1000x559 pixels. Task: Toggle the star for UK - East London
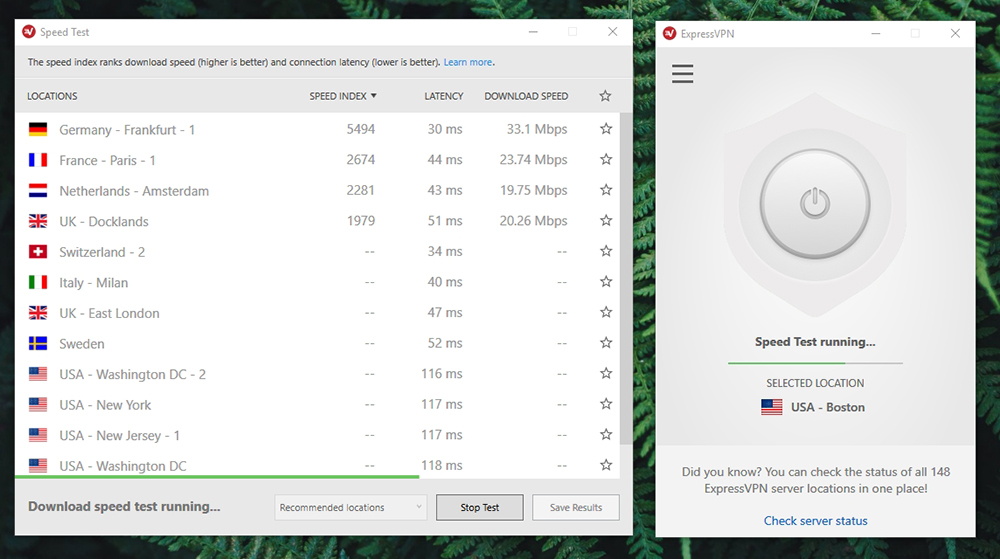(606, 312)
